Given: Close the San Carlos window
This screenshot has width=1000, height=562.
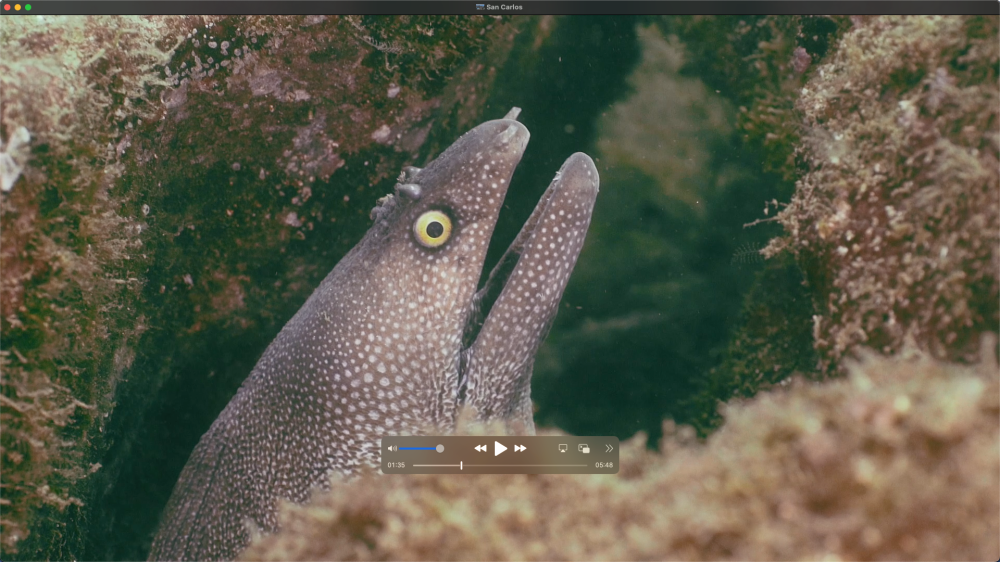Looking at the screenshot, I should pyautogui.click(x=7, y=7).
